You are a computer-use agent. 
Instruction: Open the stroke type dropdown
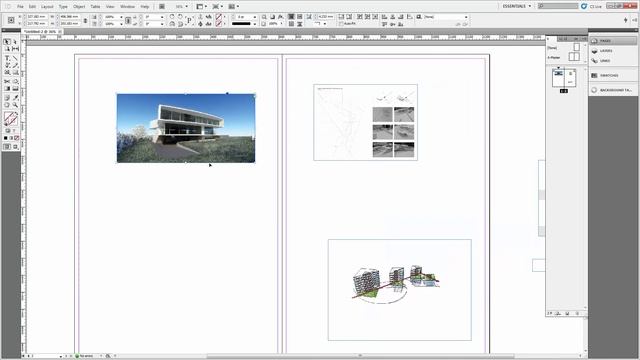click(255, 24)
